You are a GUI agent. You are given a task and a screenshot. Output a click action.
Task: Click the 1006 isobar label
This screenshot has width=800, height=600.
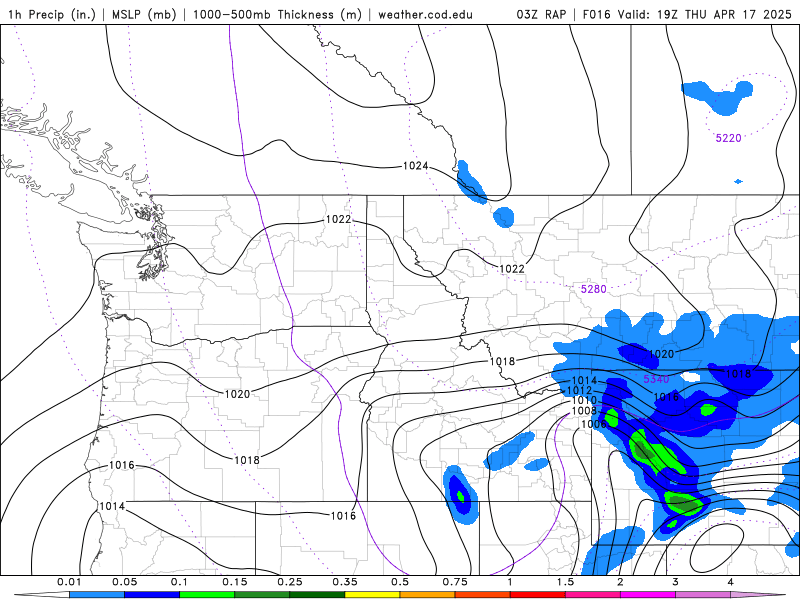[x=593, y=424]
